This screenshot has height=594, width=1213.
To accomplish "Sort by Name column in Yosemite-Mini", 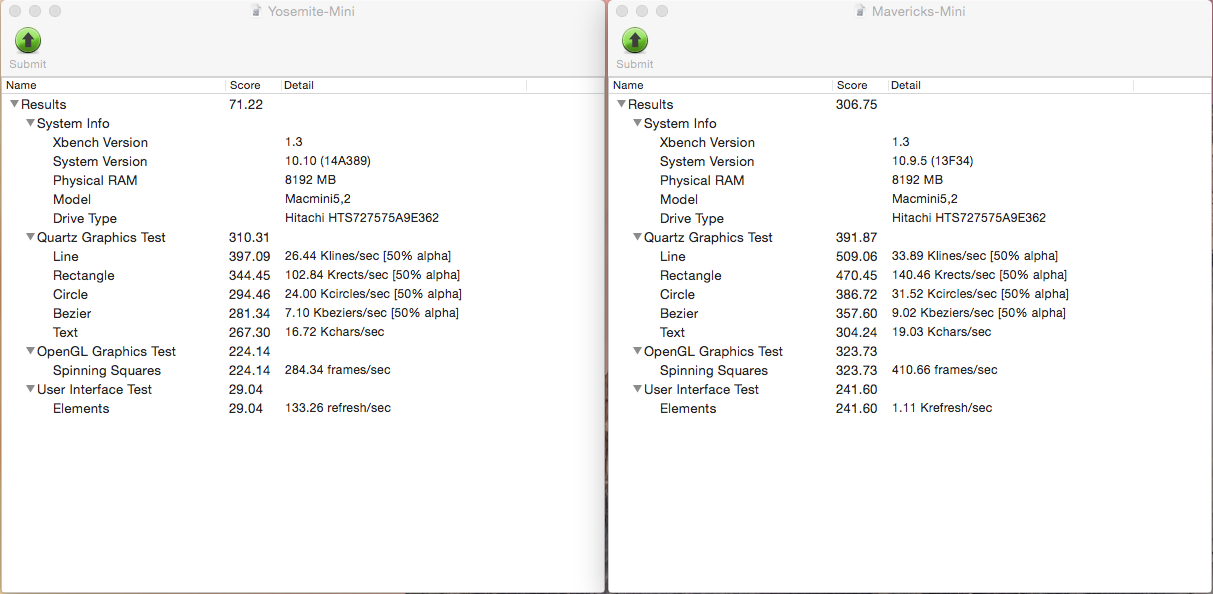I will 114,85.
